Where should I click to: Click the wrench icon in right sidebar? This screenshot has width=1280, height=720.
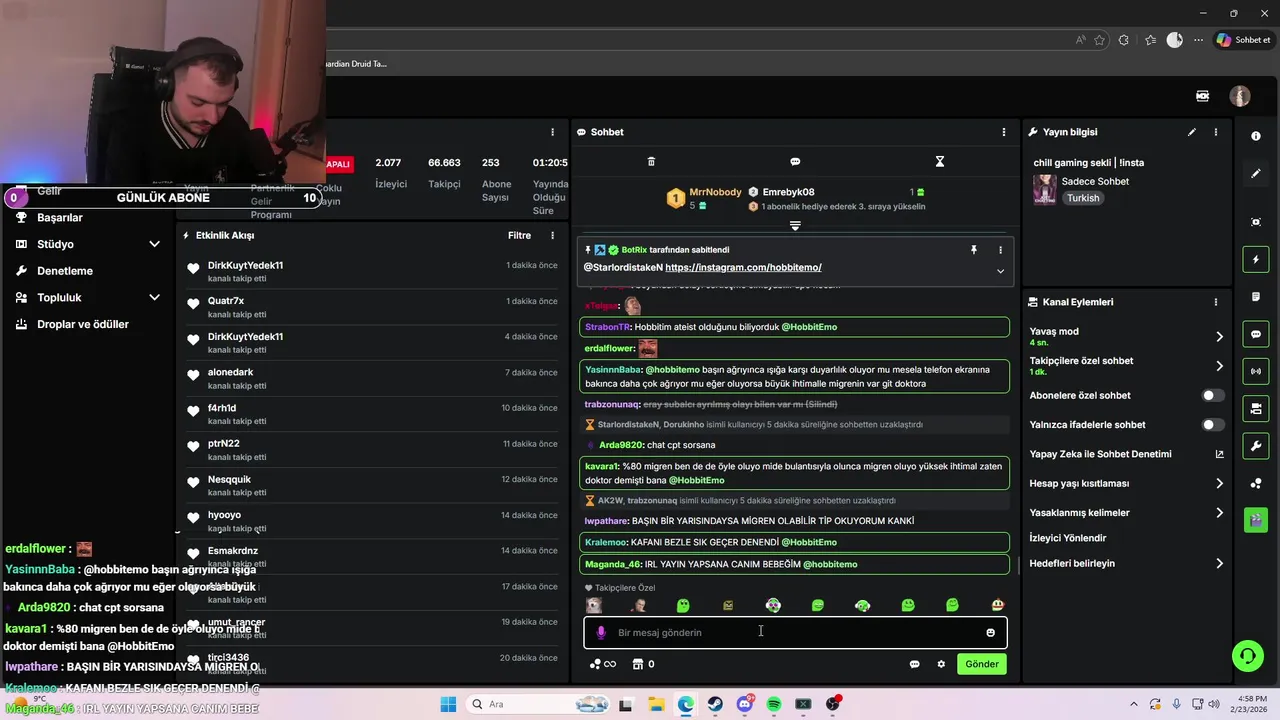pyautogui.click(x=1256, y=445)
